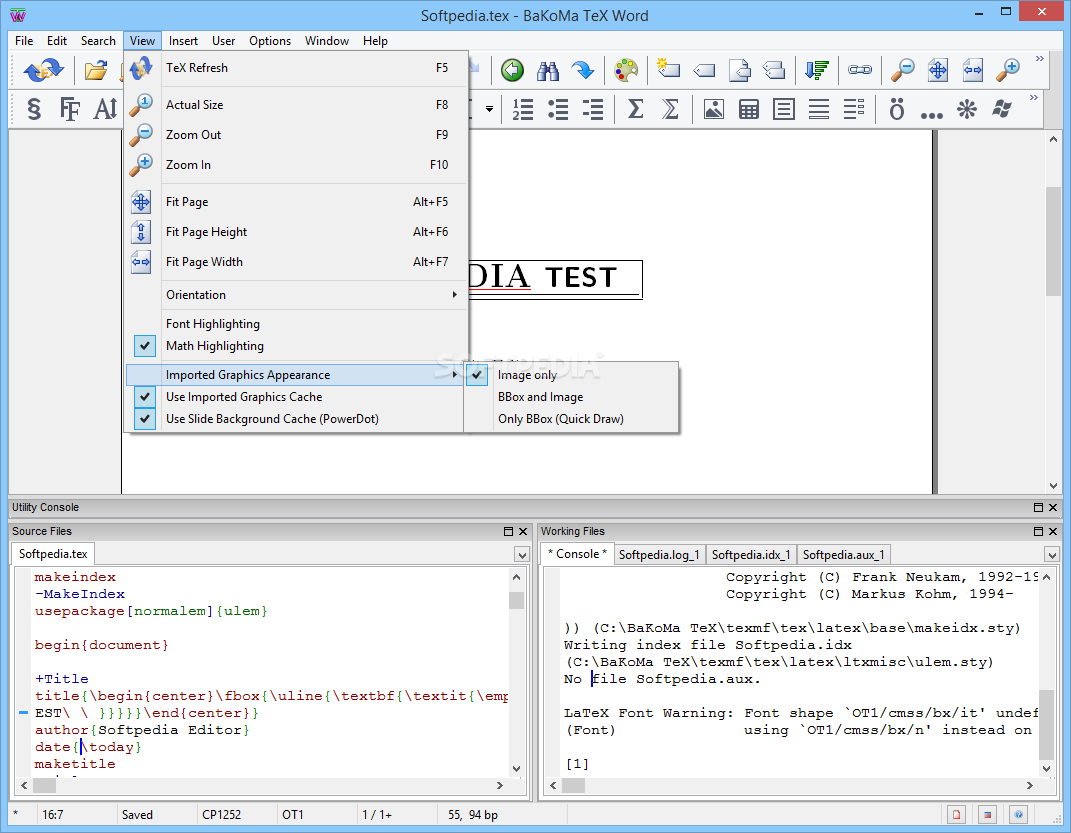
Task: Open the Working Files tab dropdown arrow
Action: [1052, 554]
